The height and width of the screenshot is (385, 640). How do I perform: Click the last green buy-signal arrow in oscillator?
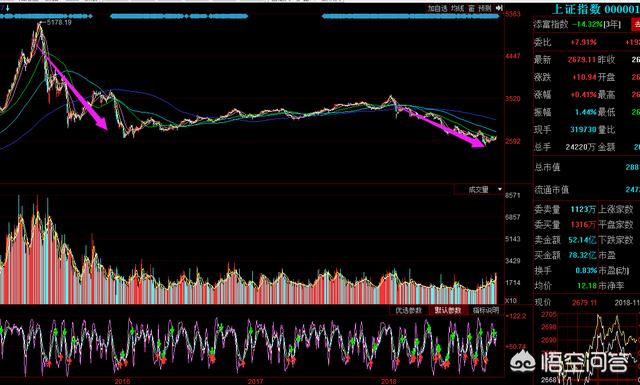pos(494,334)
